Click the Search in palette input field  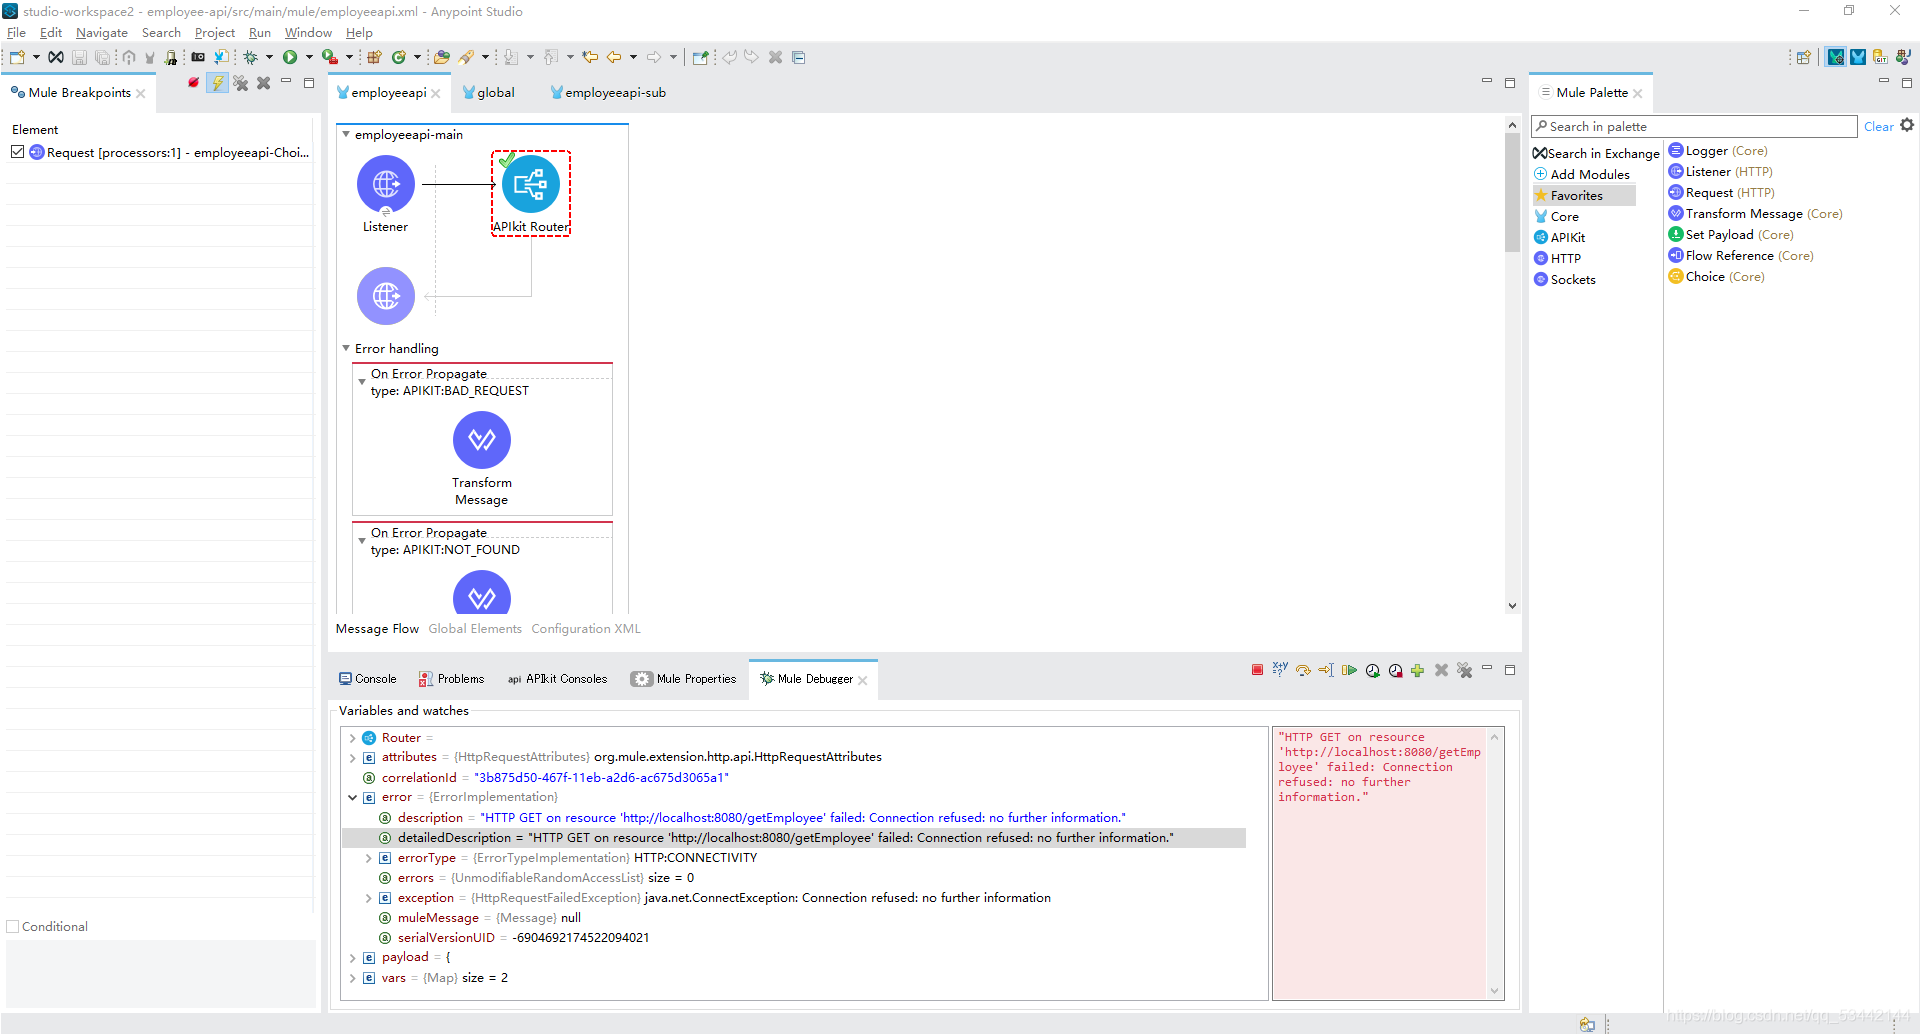click(x=1694, y=126)
